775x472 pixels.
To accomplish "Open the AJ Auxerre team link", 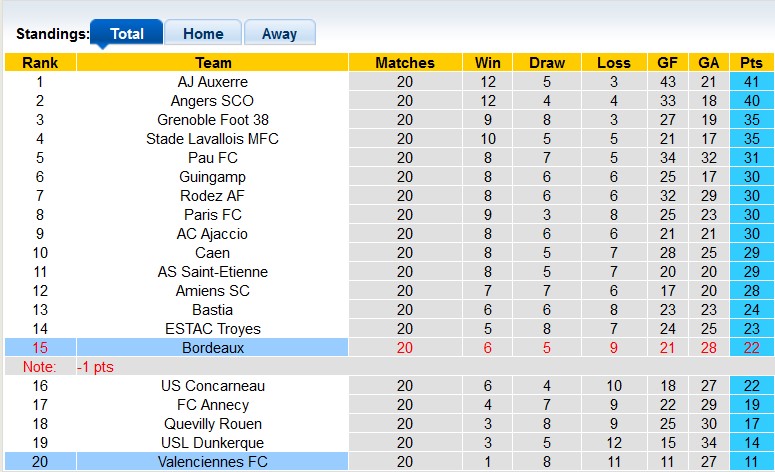I will coord(213,82).
